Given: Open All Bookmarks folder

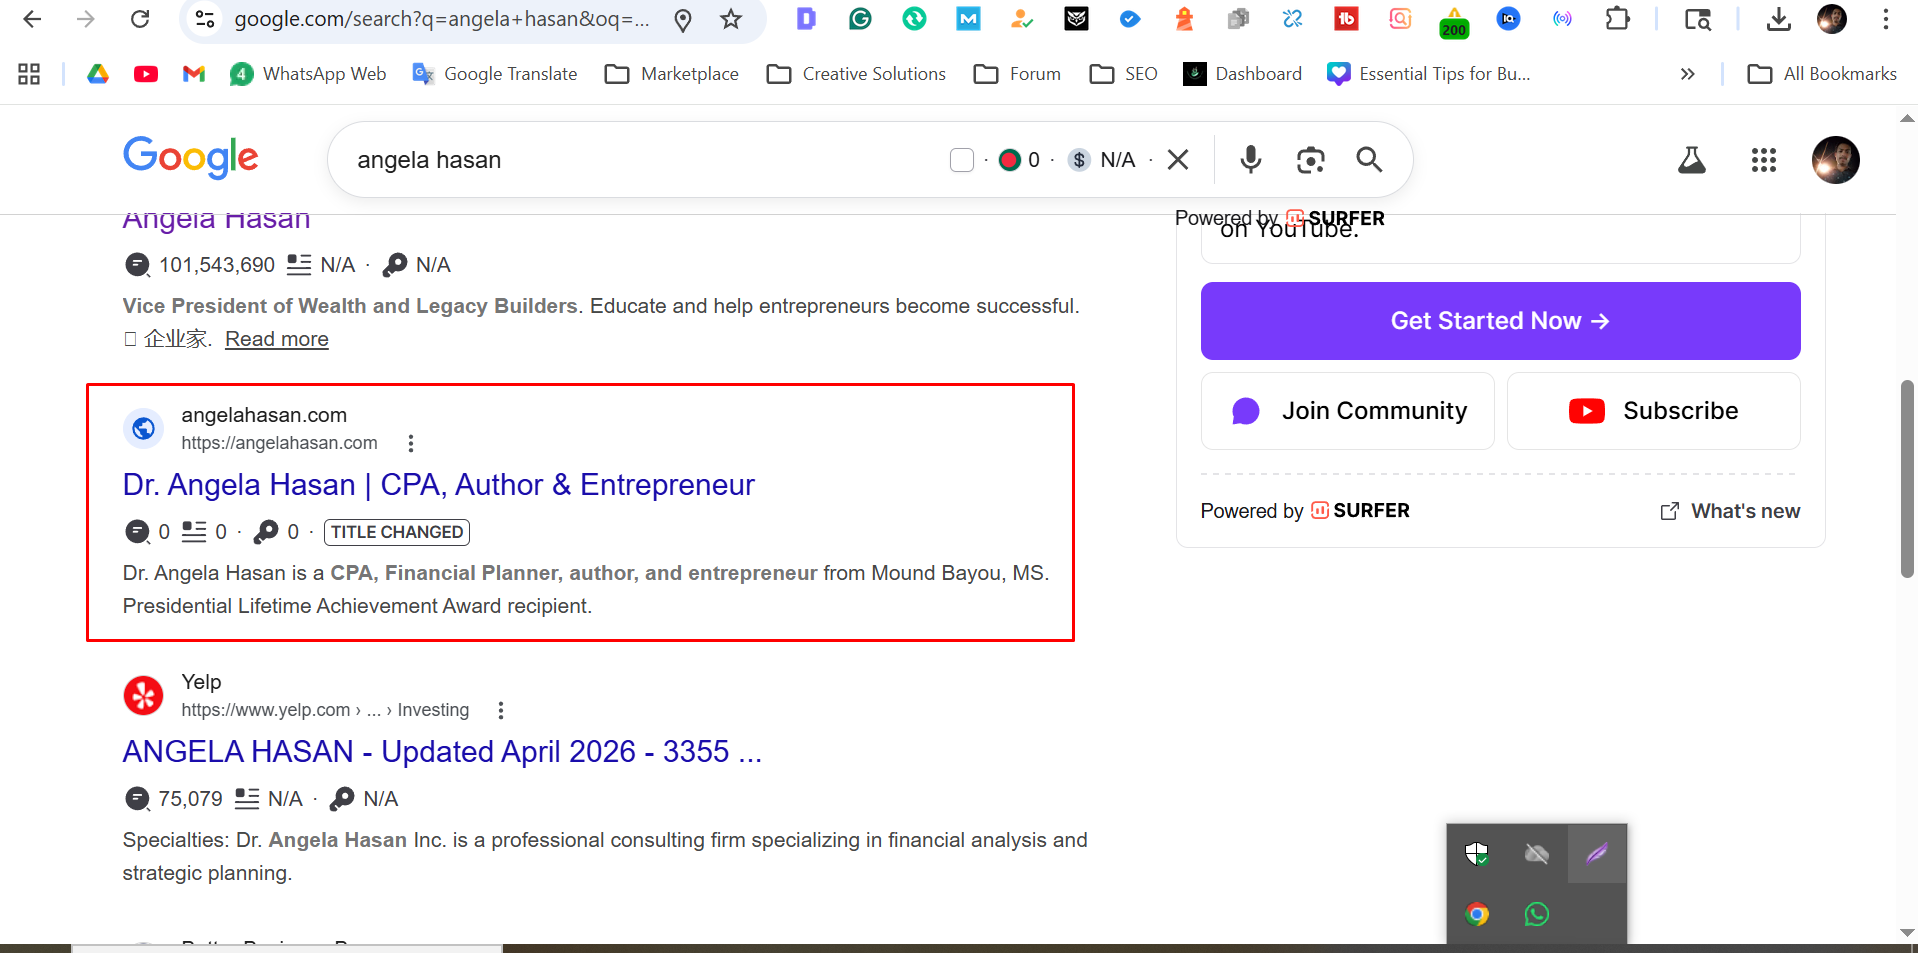Looking at the screenshot, I should [1822, 74].
